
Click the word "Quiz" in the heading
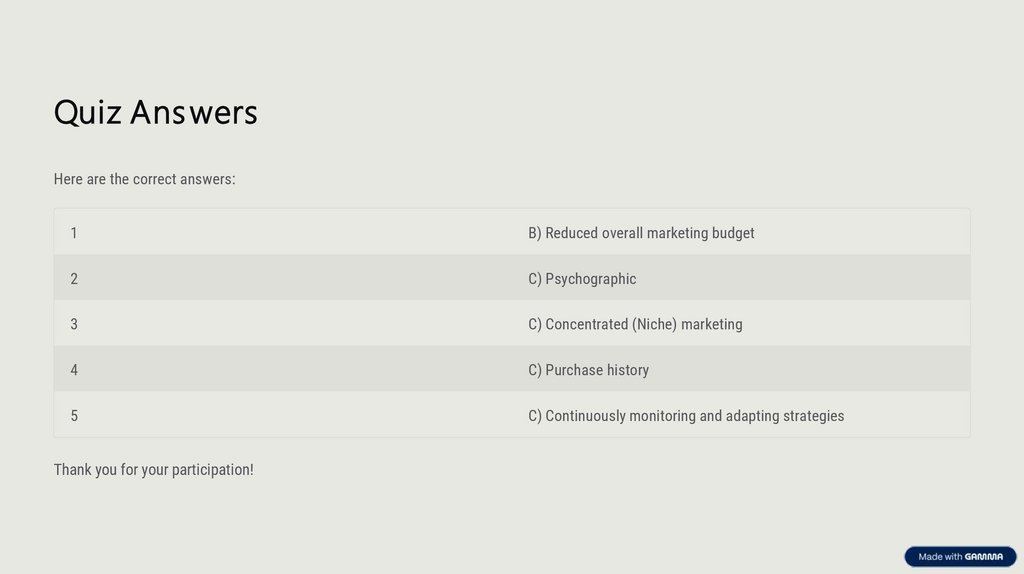pos(87,112)
